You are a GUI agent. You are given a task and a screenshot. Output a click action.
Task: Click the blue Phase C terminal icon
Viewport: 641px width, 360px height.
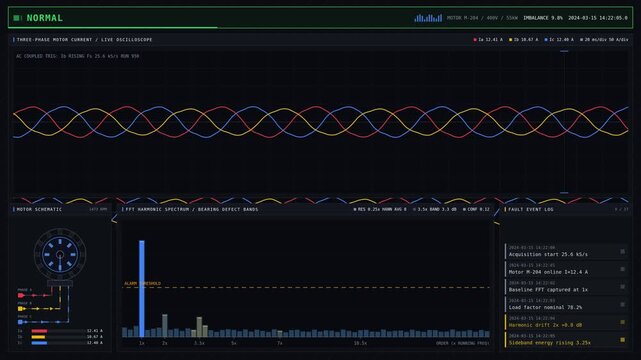click(20, 322)
